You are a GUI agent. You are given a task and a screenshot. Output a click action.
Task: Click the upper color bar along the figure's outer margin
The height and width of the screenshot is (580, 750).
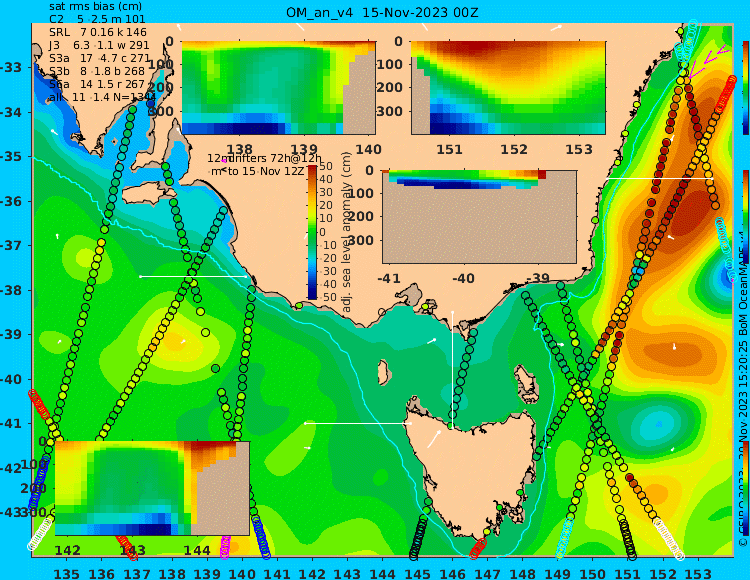pyautogui.click(x=746, y=88)
